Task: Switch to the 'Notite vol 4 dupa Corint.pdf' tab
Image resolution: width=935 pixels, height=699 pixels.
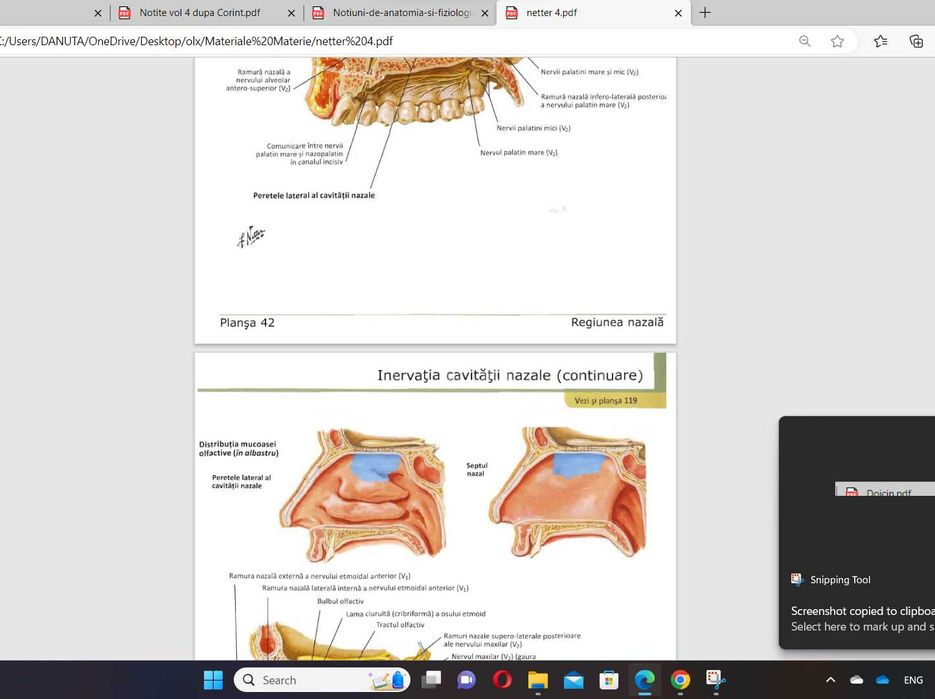Action: tap(199, 13)
